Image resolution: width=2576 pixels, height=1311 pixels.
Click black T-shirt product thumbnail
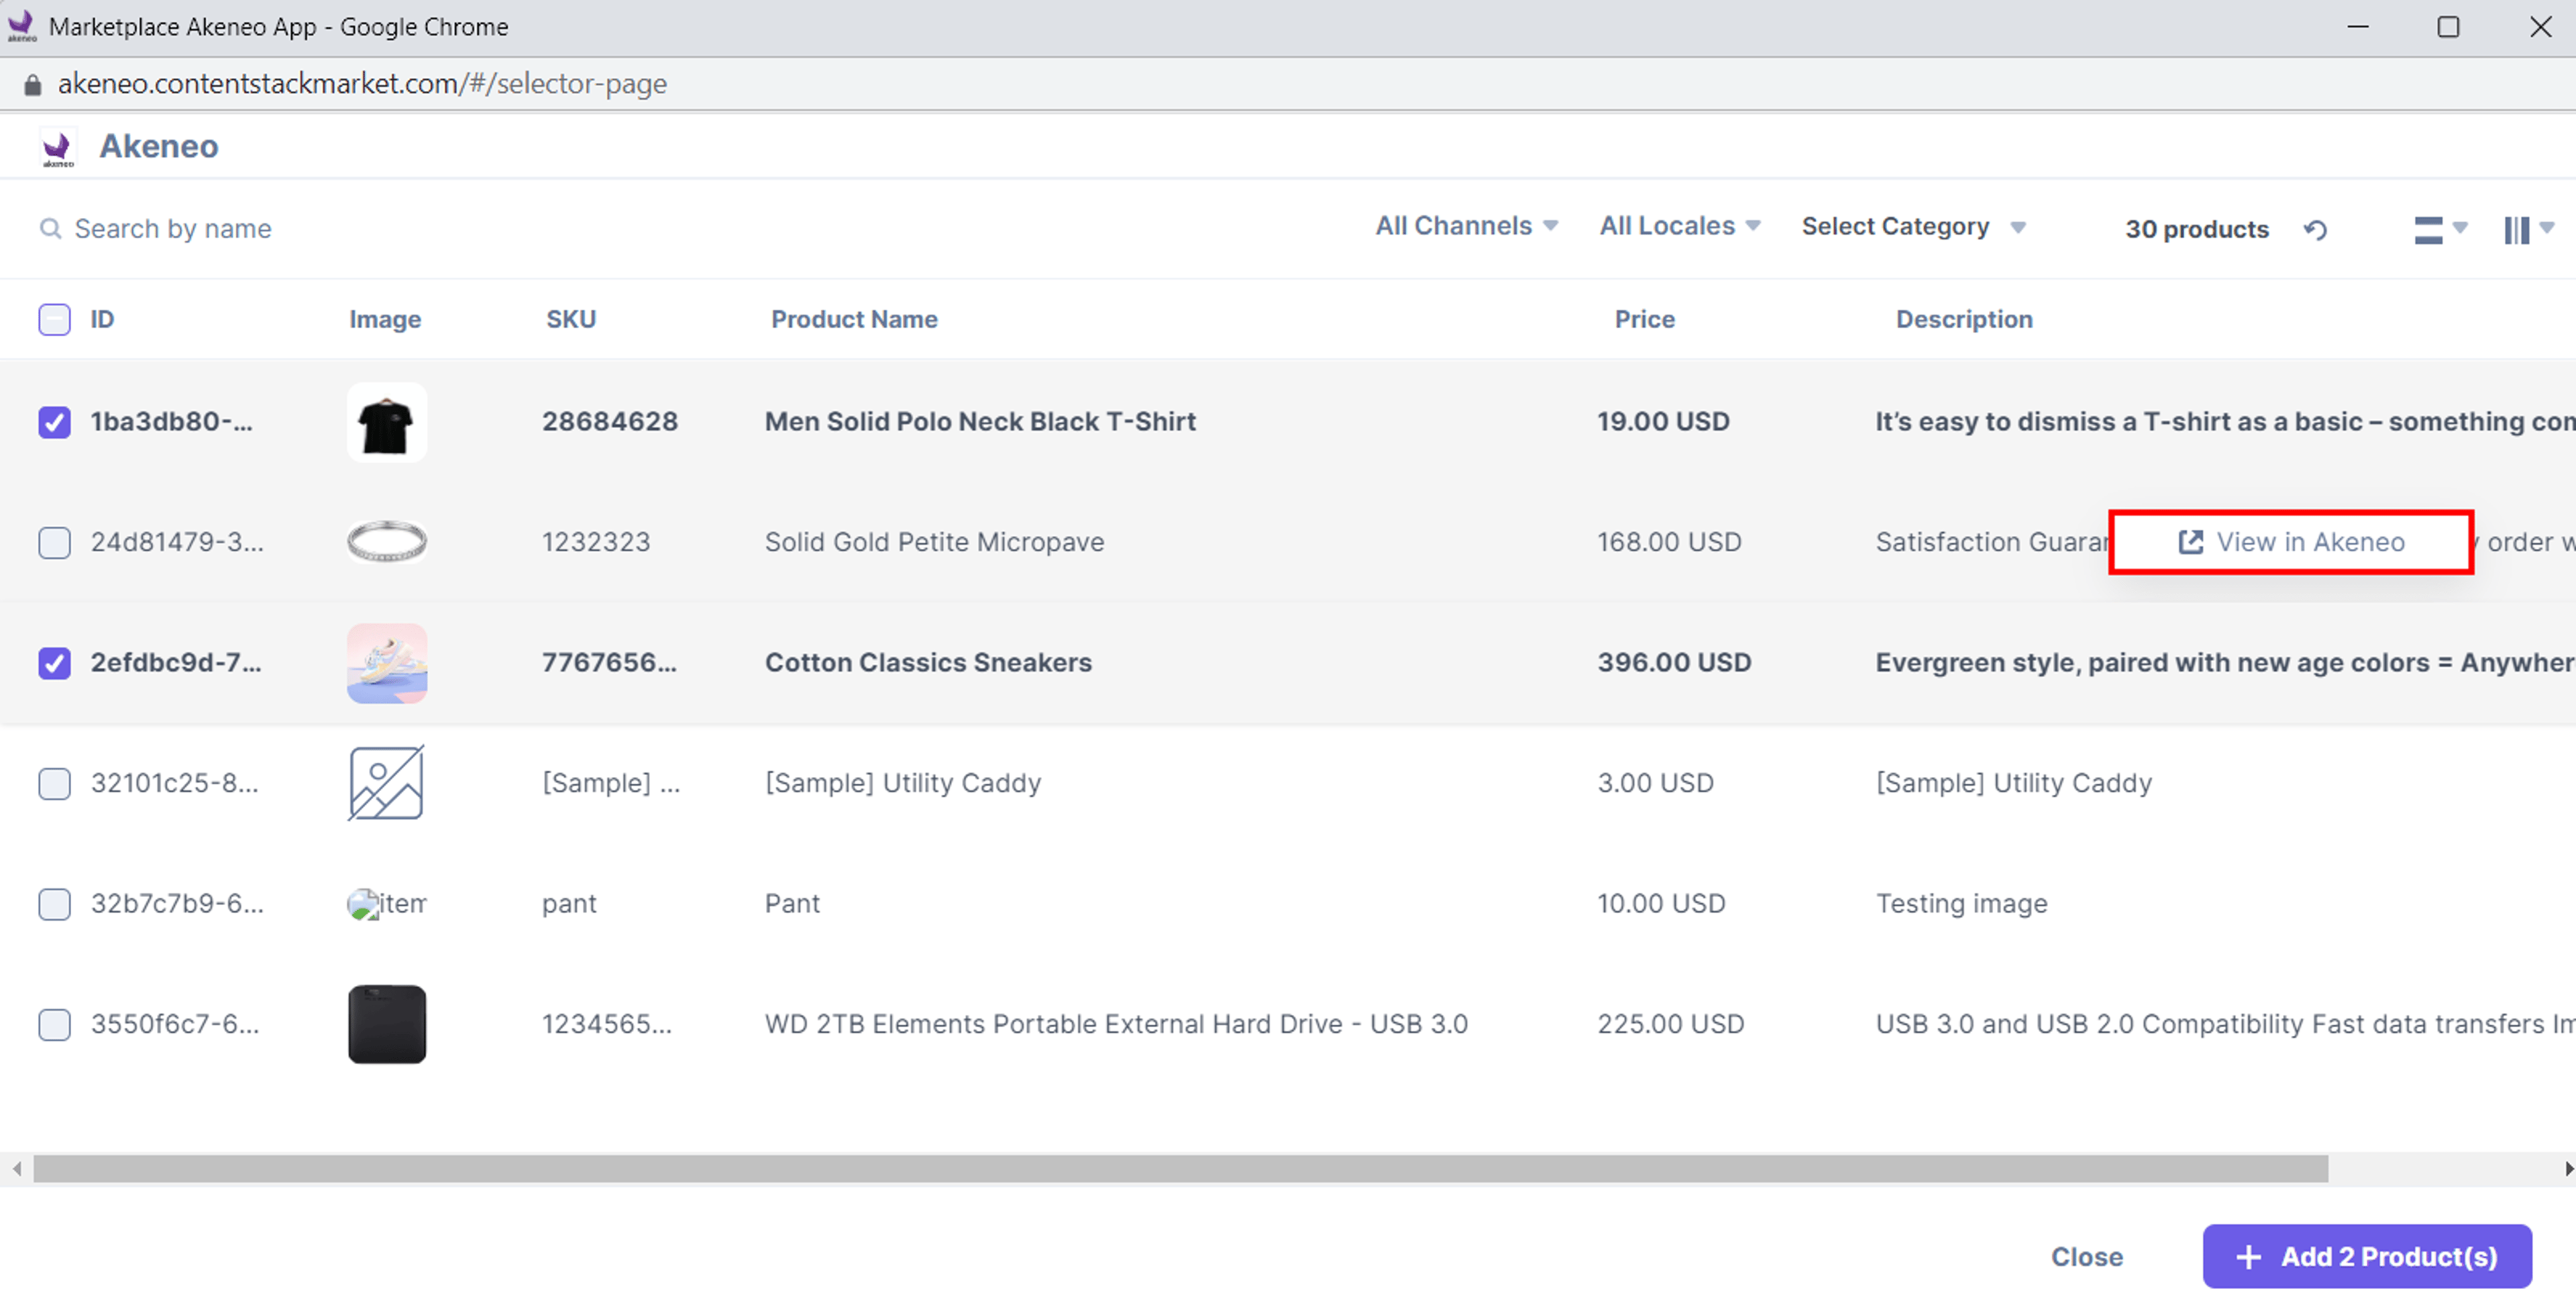(x=387, y=423)
